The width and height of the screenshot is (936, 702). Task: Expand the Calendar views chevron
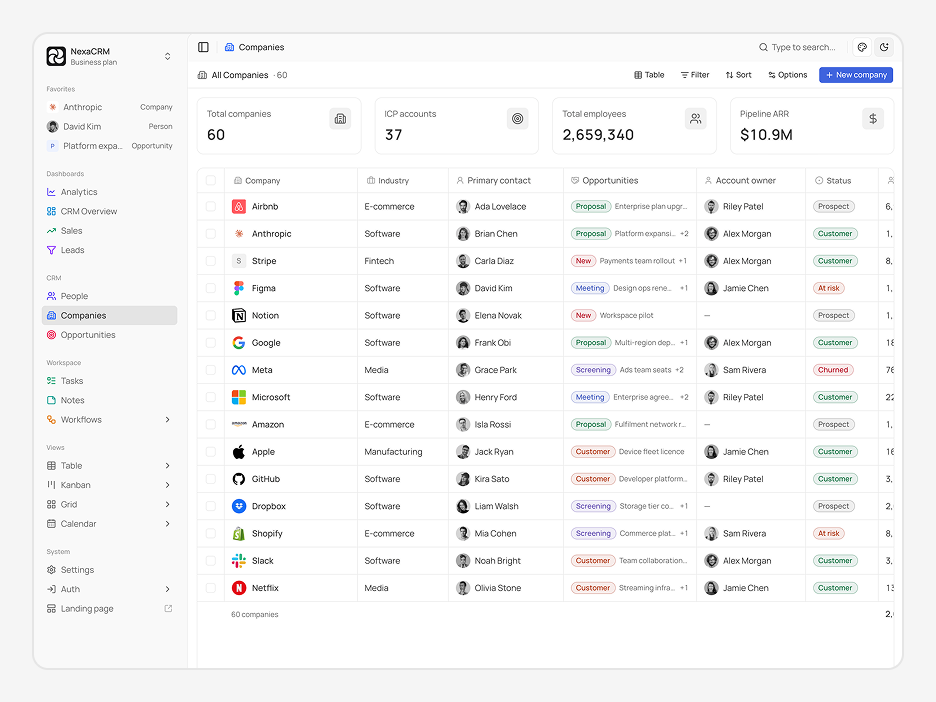point(168,524)
